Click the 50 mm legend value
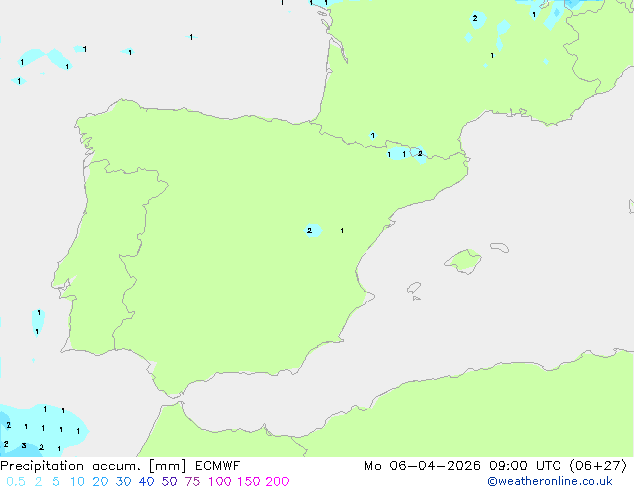Image resolution: width=634 pixels, height=490 pixels. (169, 482)
